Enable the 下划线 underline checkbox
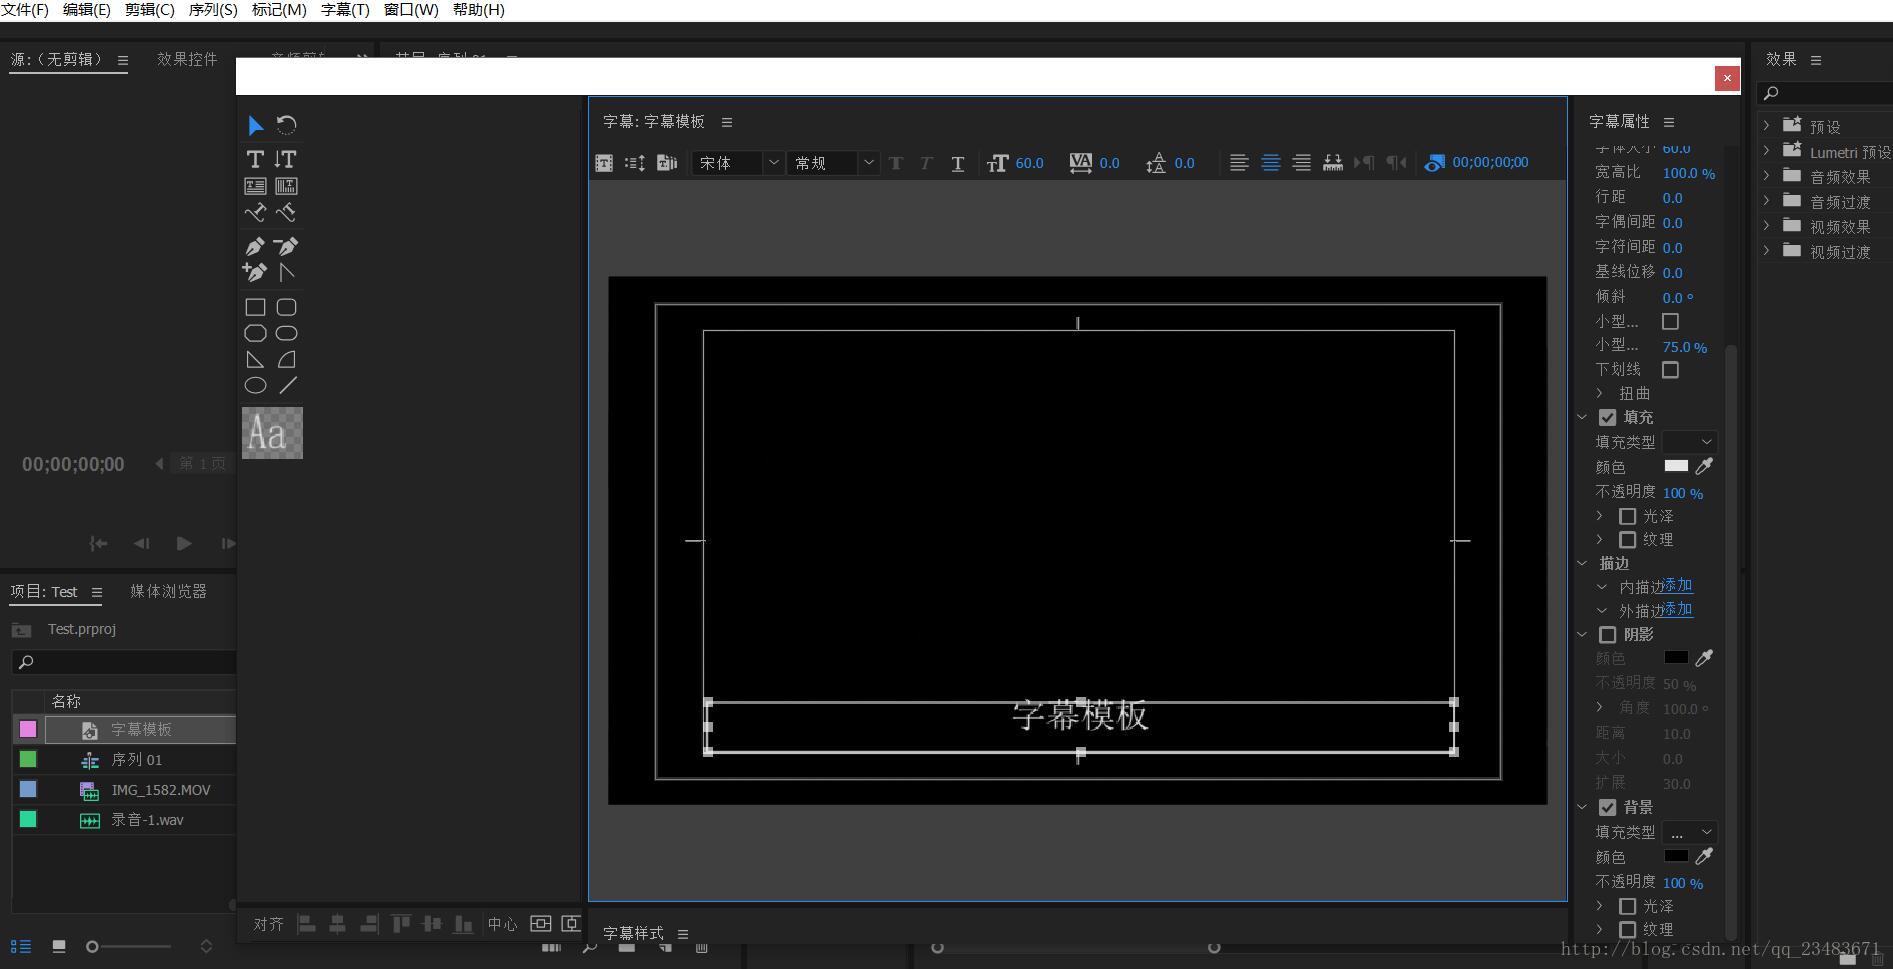1893x969 pixels. pos(1670,370)
